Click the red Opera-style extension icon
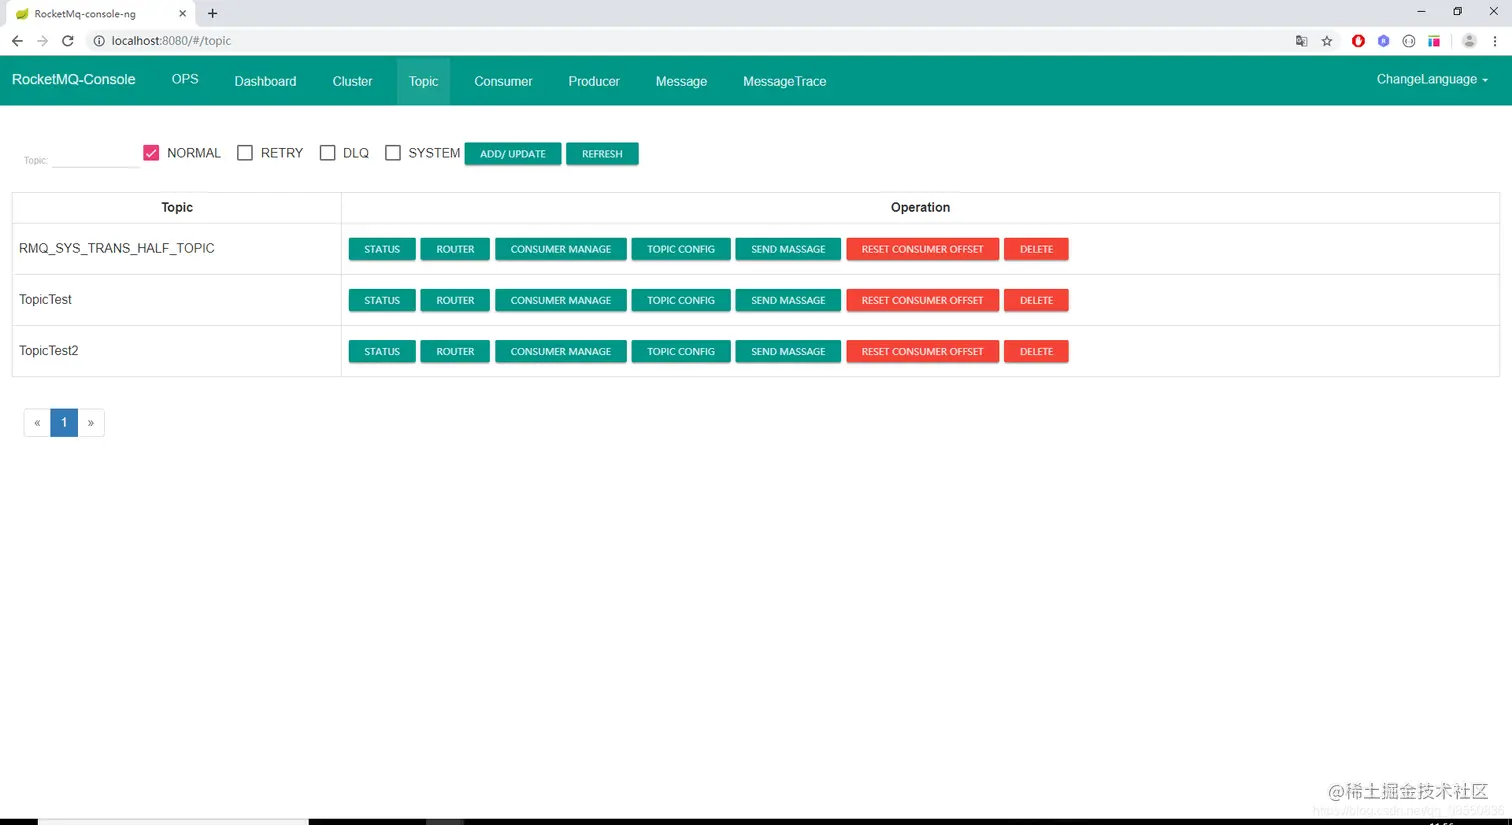1512x825 pixels. (1358, 41)
